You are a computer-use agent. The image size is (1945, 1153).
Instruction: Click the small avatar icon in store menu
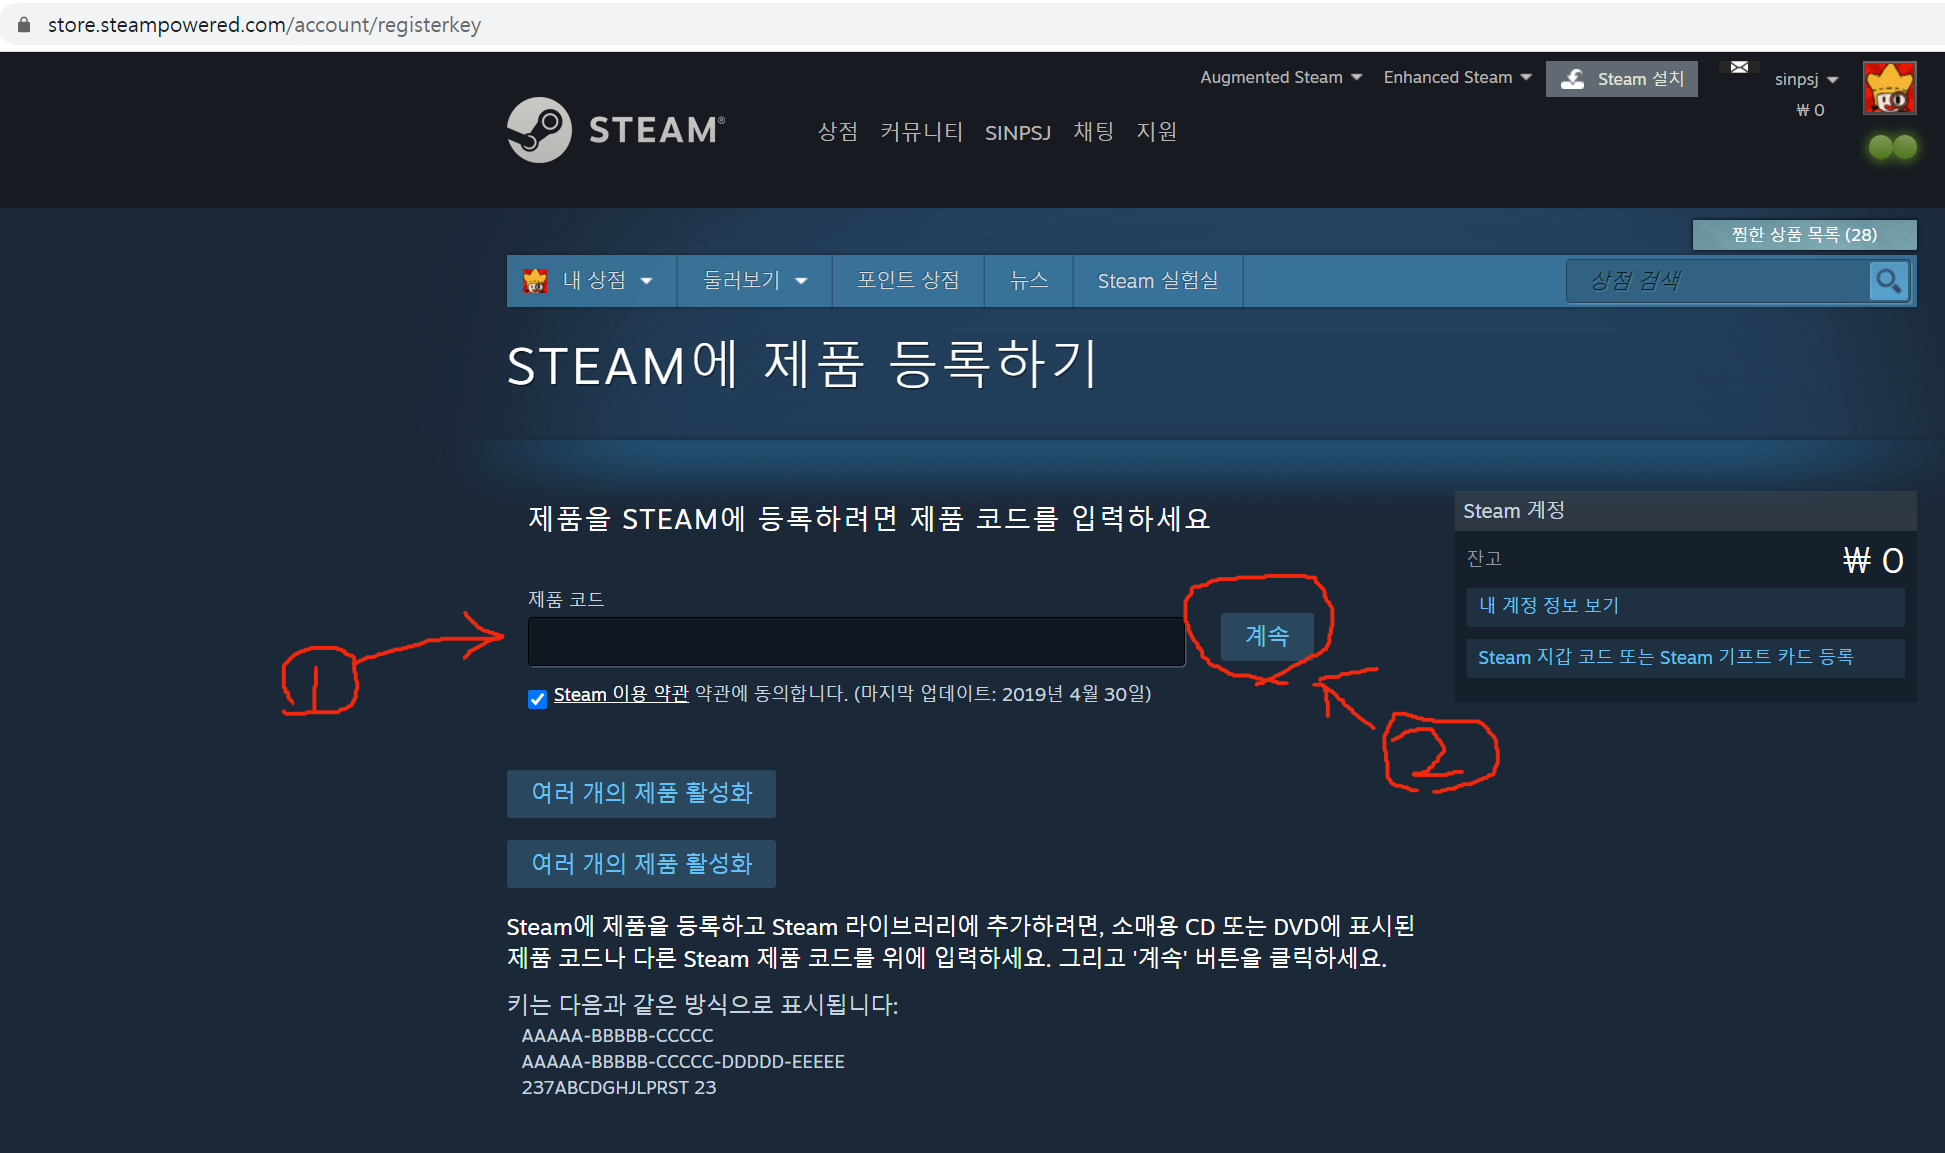536,281
